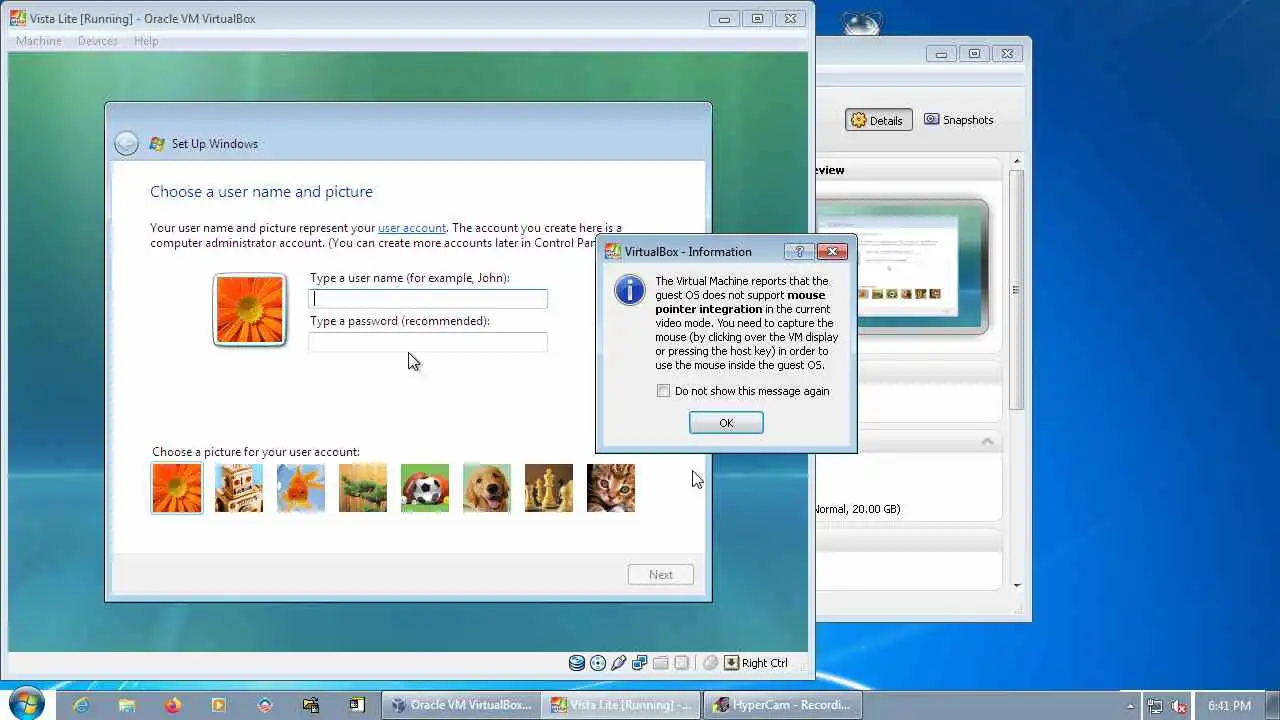Launch Firefox from taskbar
Viewport: 1280px width, 720px height.
[173, 705]
